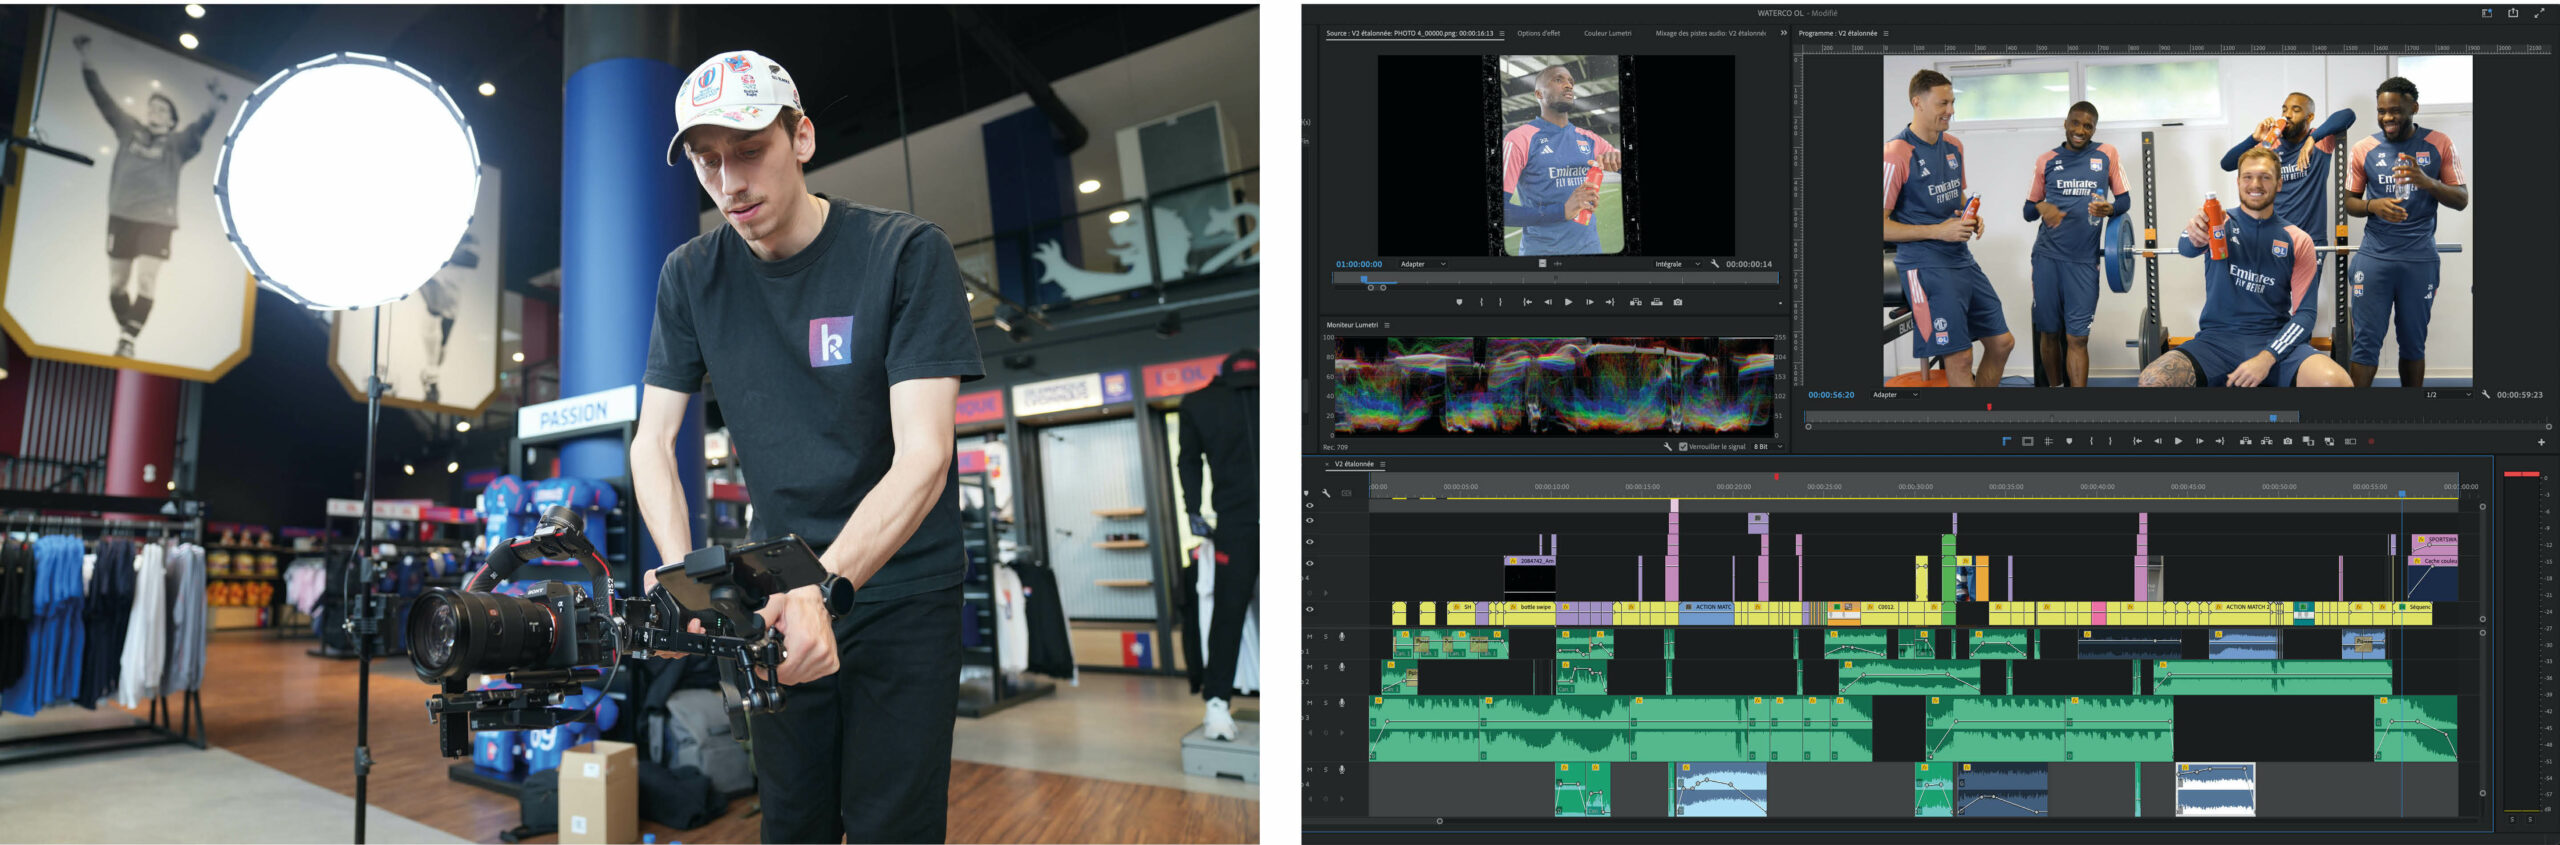This screenshot has height=845, width=2560.
Task: Open Lumetri monitor wrench settings
Action: 1667,447
